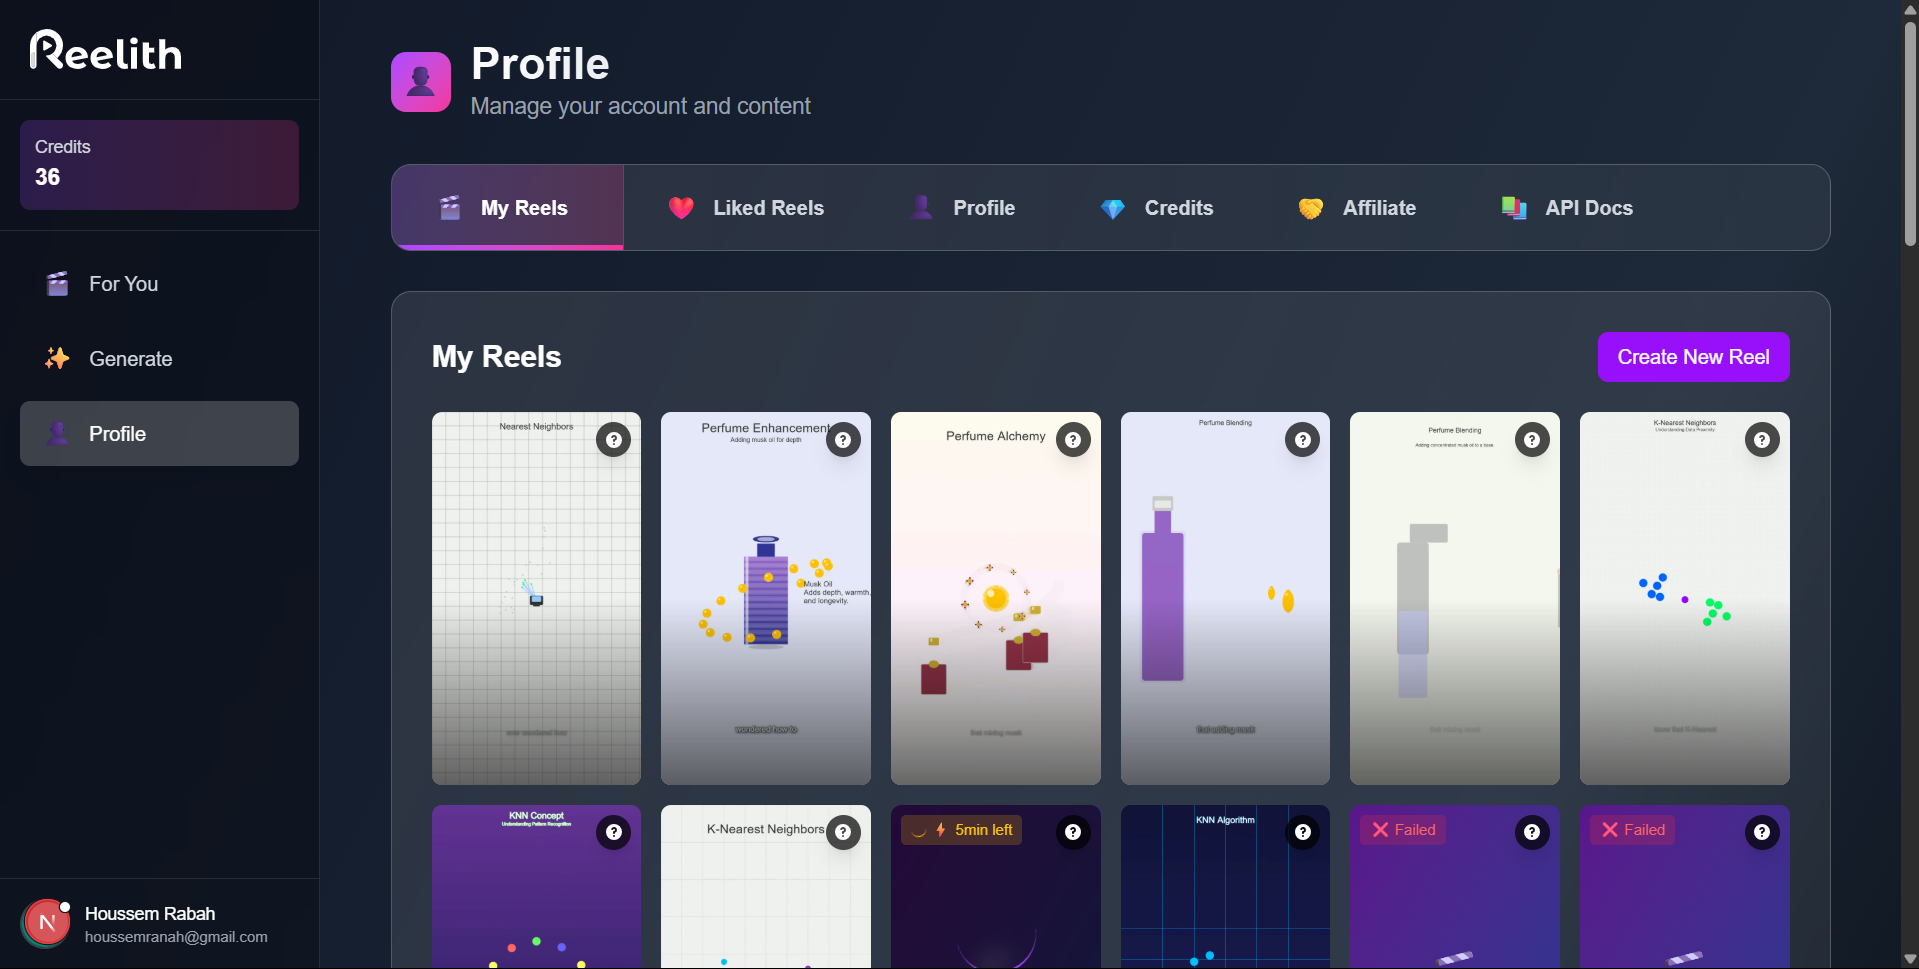Click the user avatar with letter N

coord(46,923)
